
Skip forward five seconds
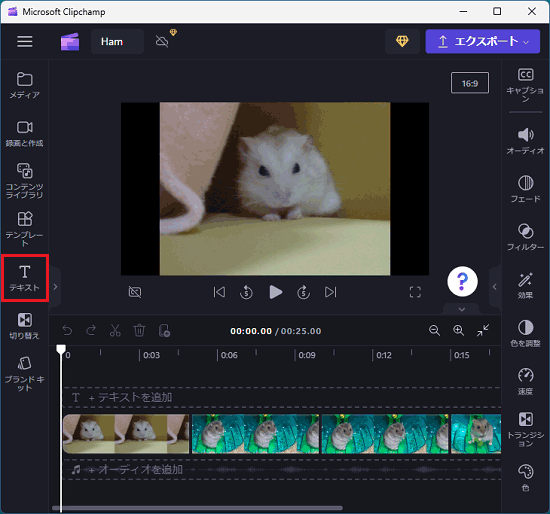303,292
